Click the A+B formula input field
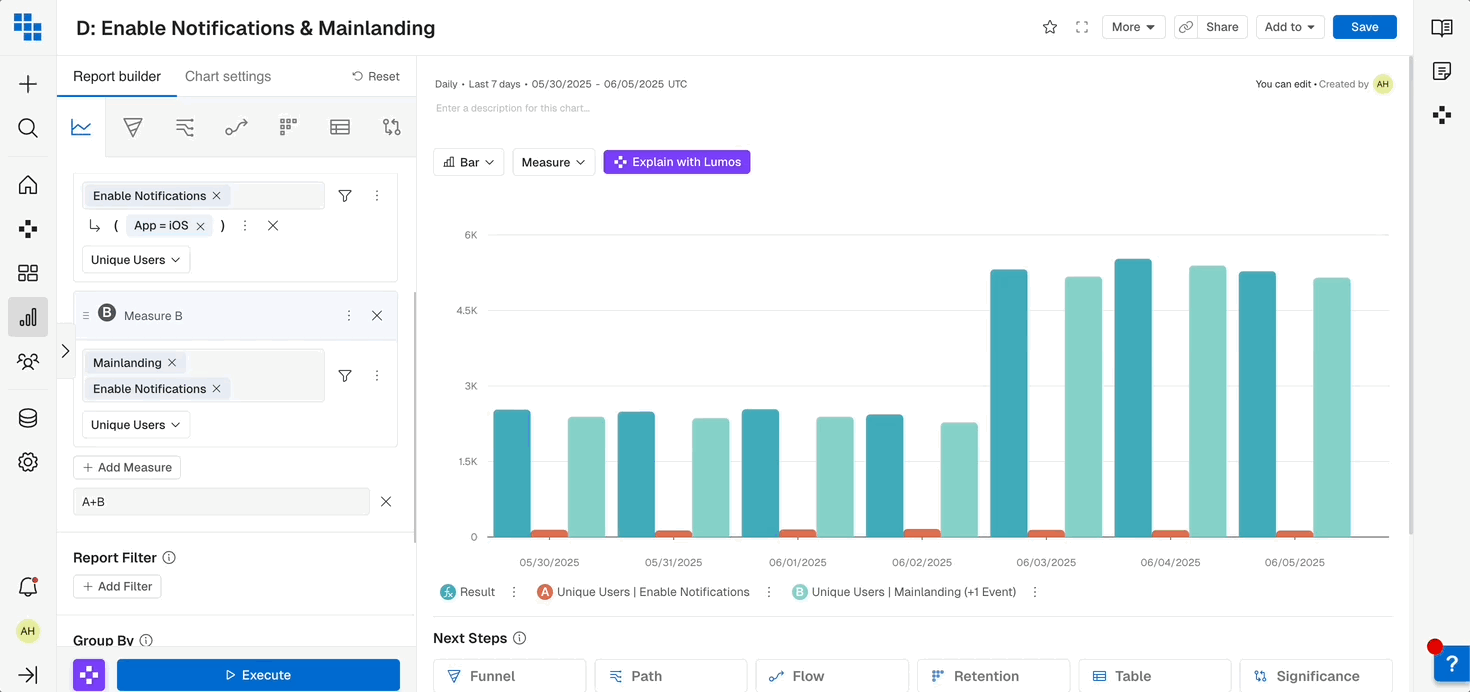1470x692 pixels. [x=221, y=502]
